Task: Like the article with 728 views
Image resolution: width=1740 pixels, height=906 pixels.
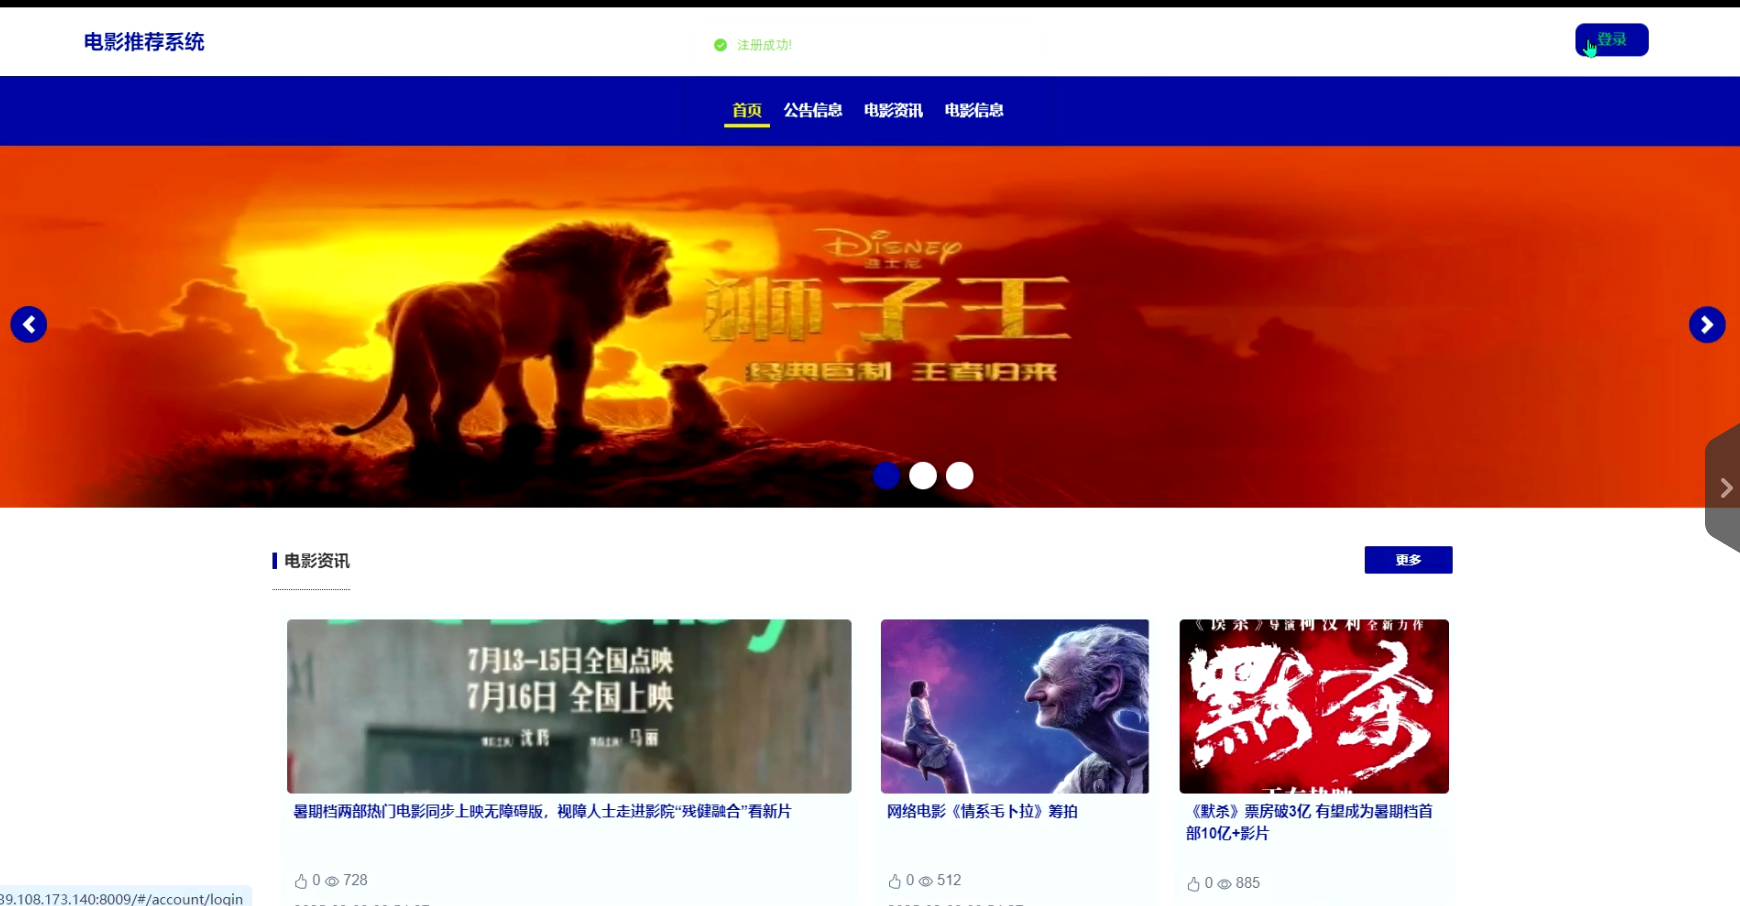Action: 301,881
